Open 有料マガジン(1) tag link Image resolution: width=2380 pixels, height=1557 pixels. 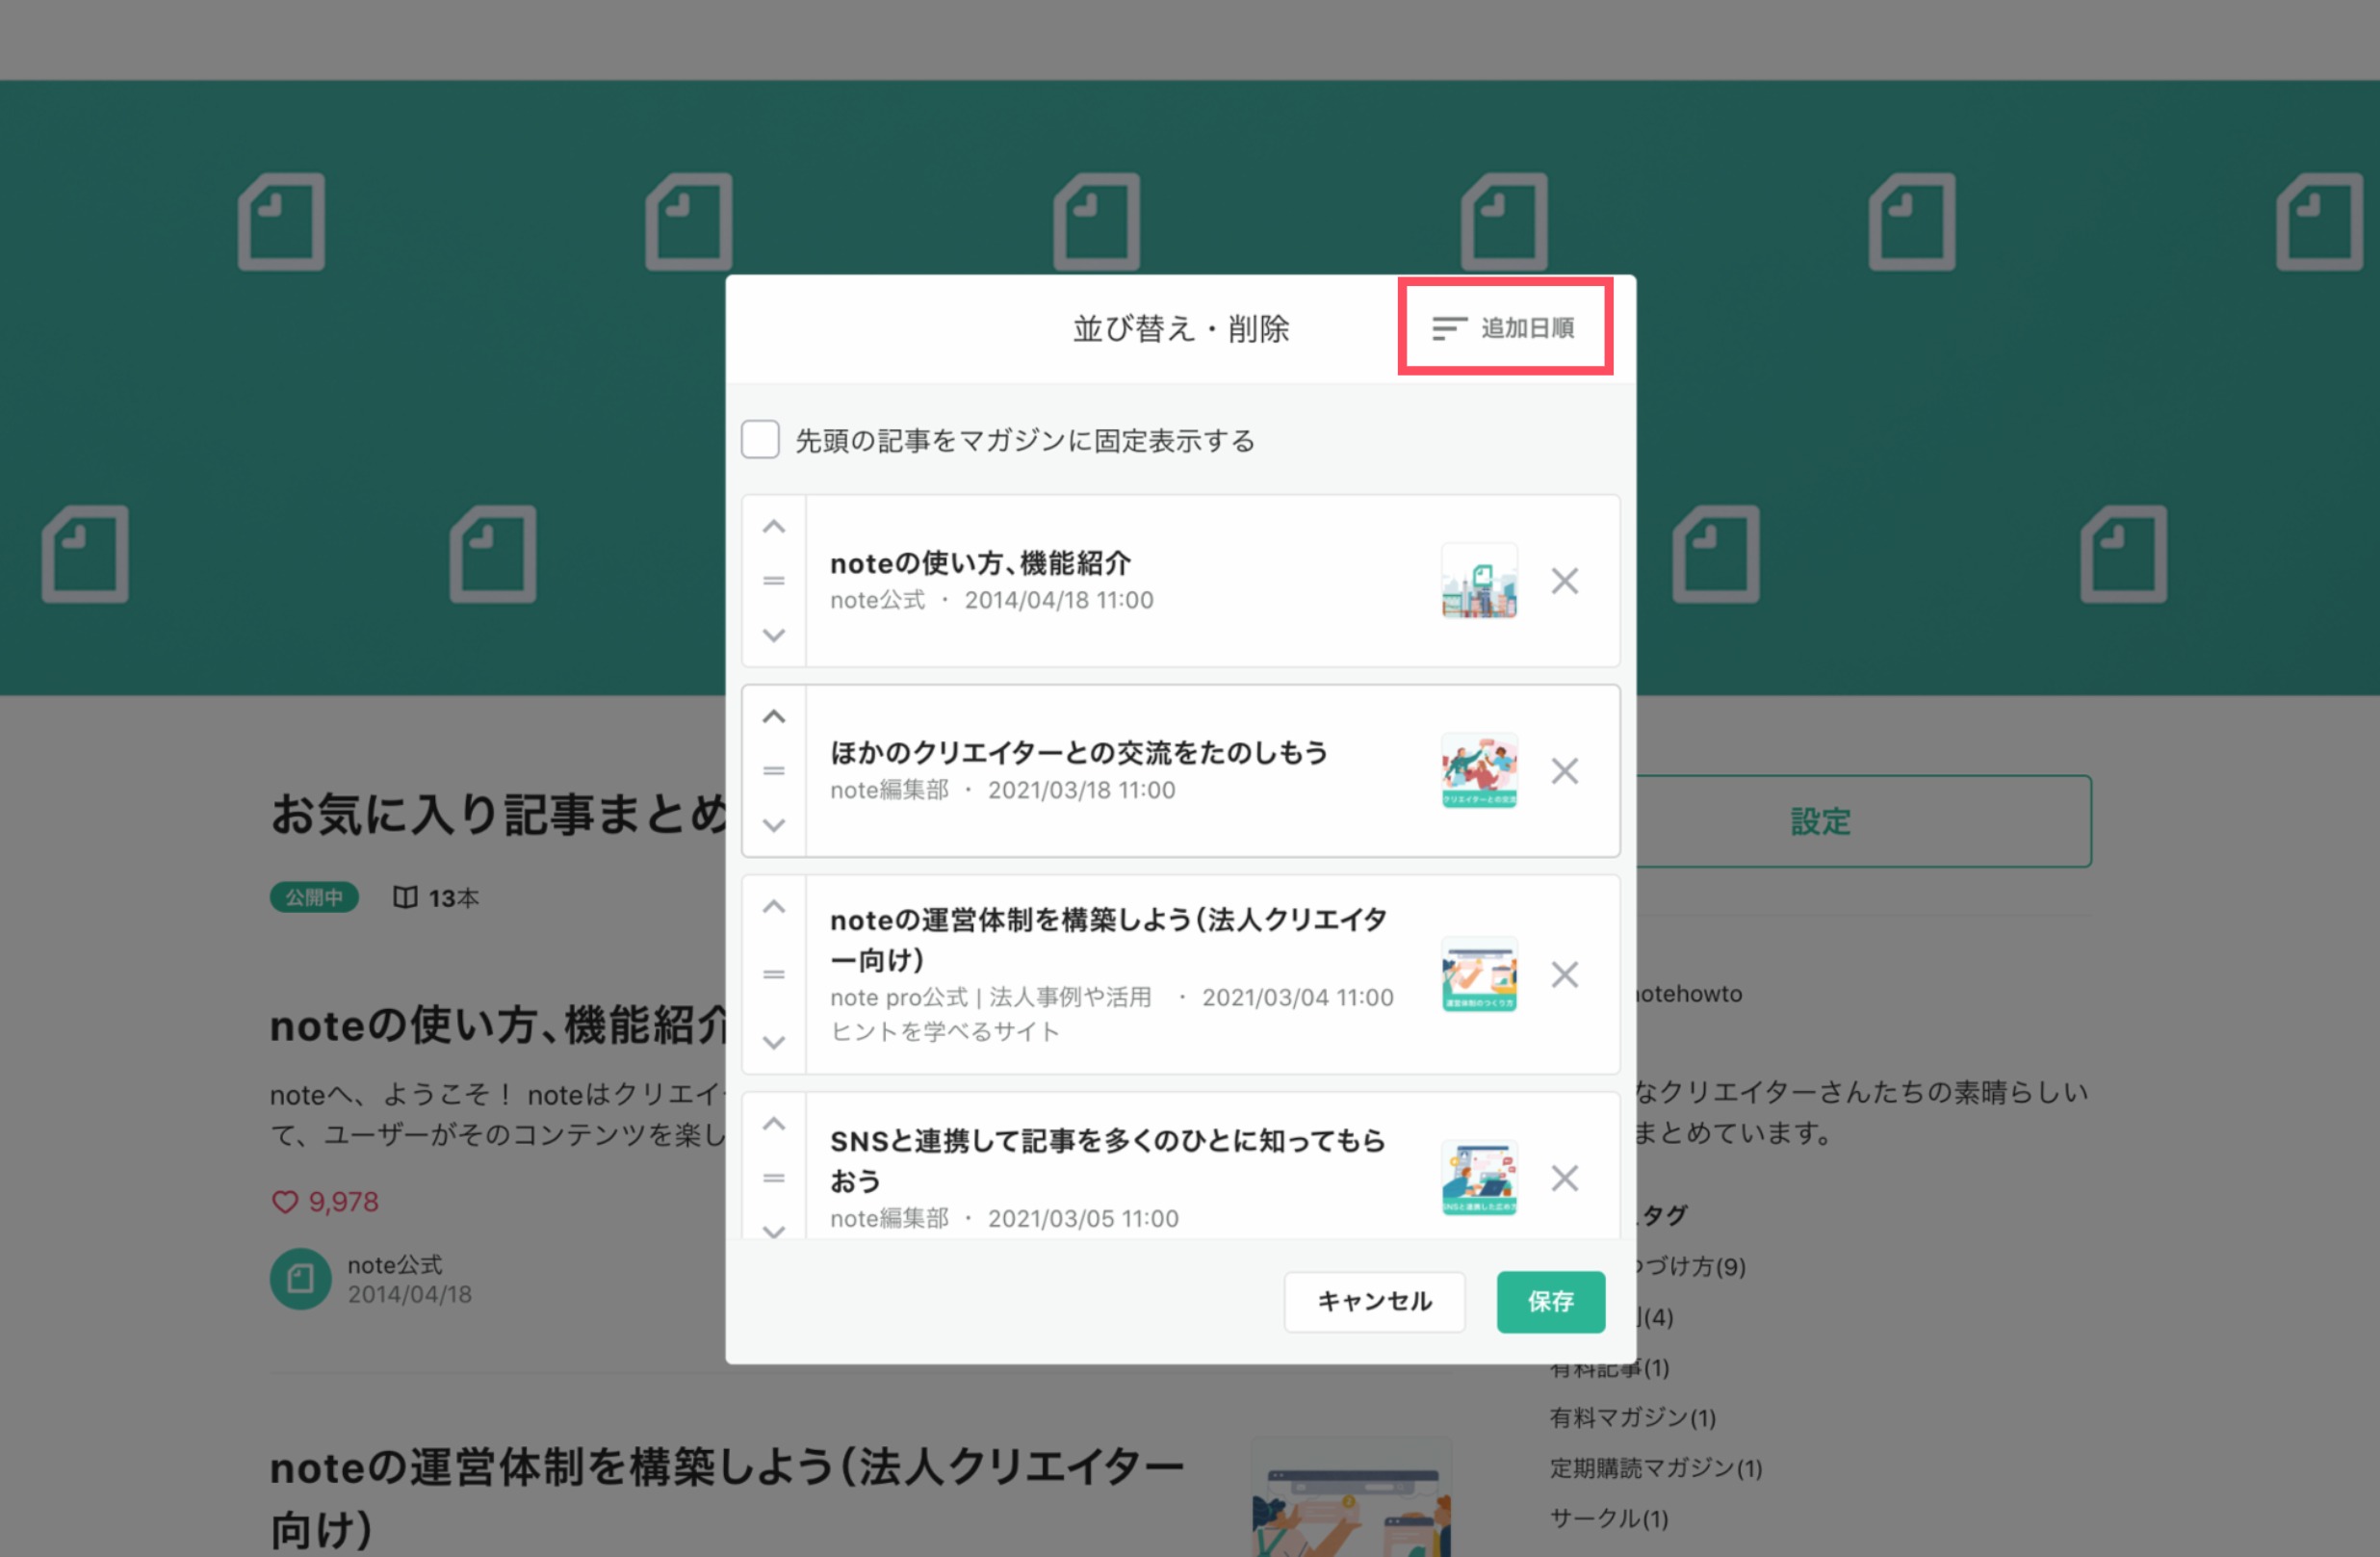(x=1632, y=1417)
